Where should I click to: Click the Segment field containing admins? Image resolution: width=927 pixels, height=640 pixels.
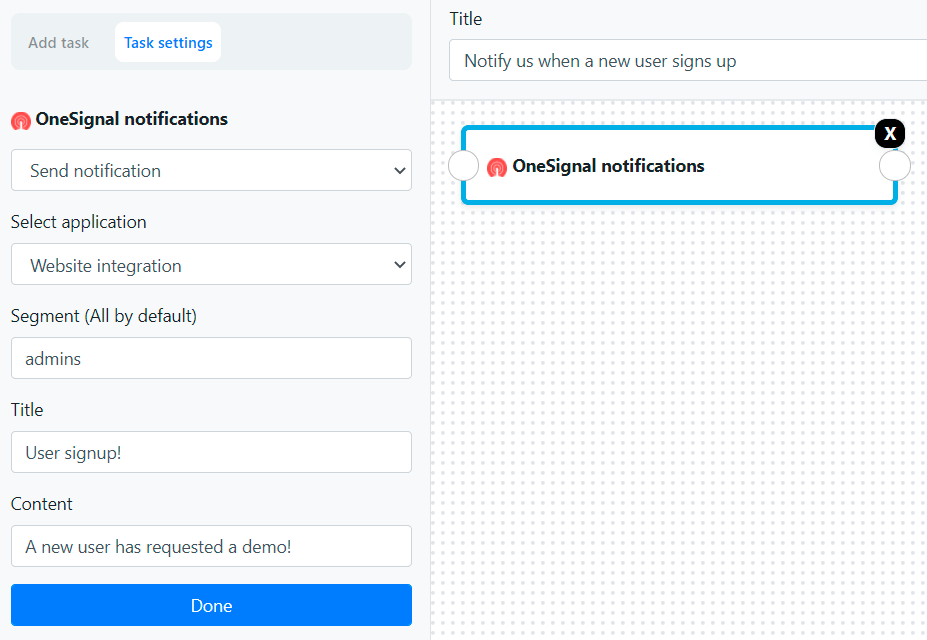[211, 358]
